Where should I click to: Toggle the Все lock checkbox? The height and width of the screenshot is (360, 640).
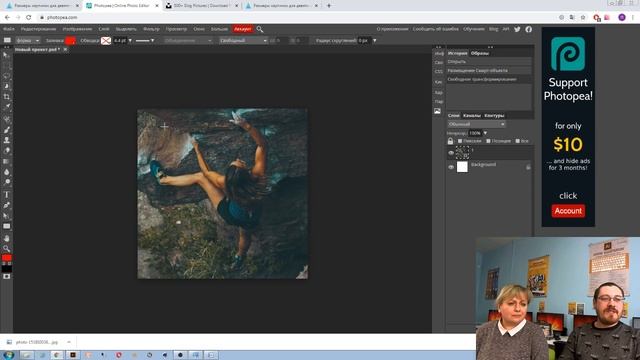click(x=518, y=141)
